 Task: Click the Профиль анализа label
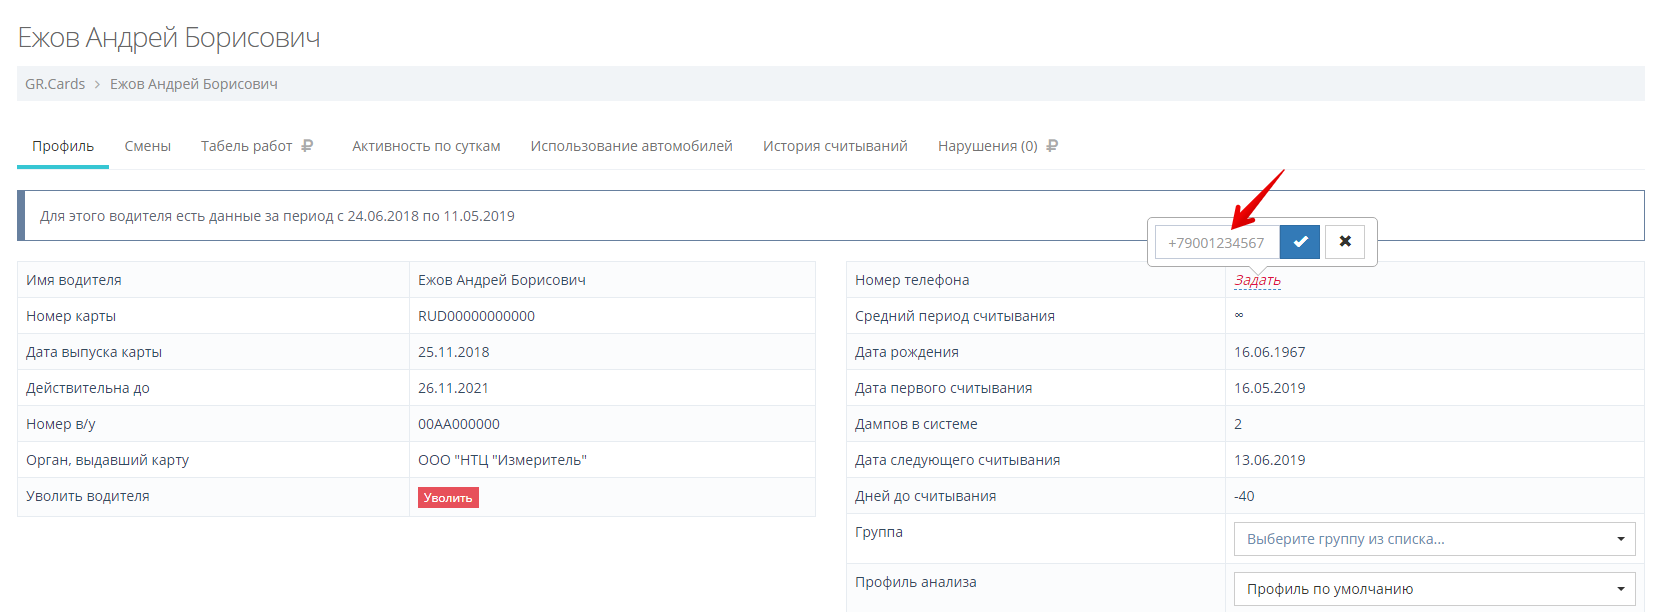click(x=916, y=582)
